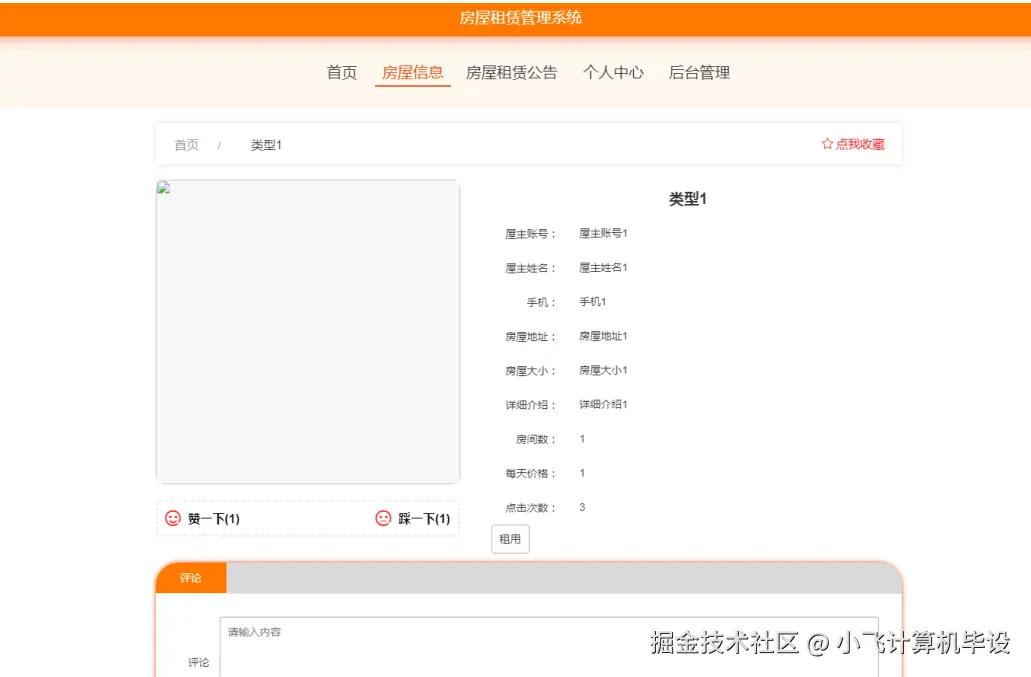Click the house photo placeholder thumbnail
This screenshot has width=1031, height=677.
coord(307,330)
